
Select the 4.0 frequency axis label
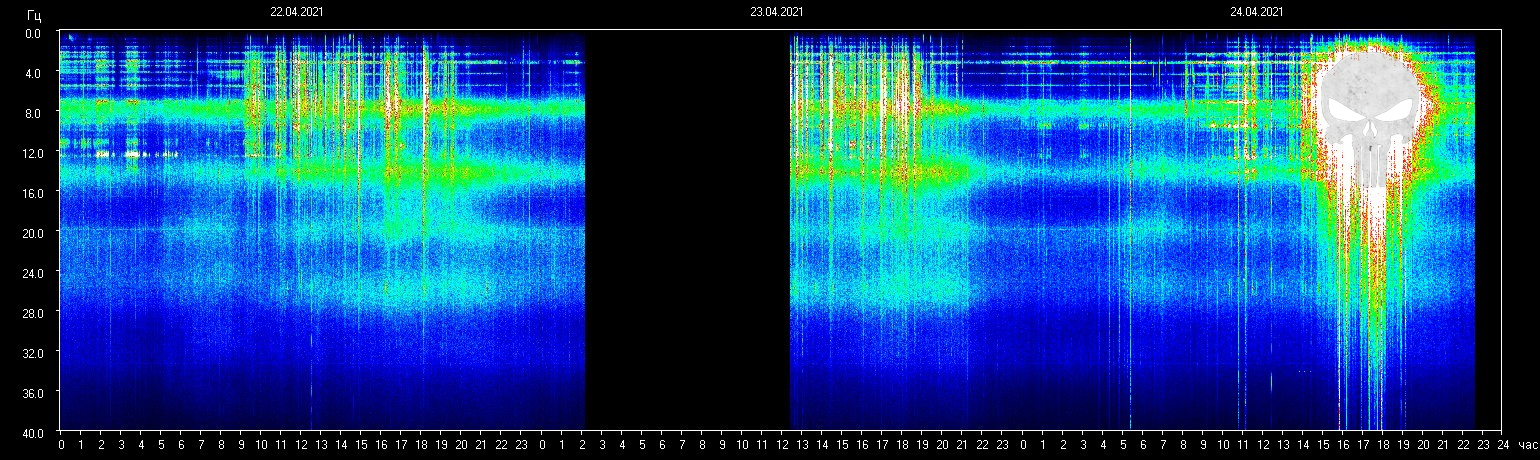(x=34, y=73)
